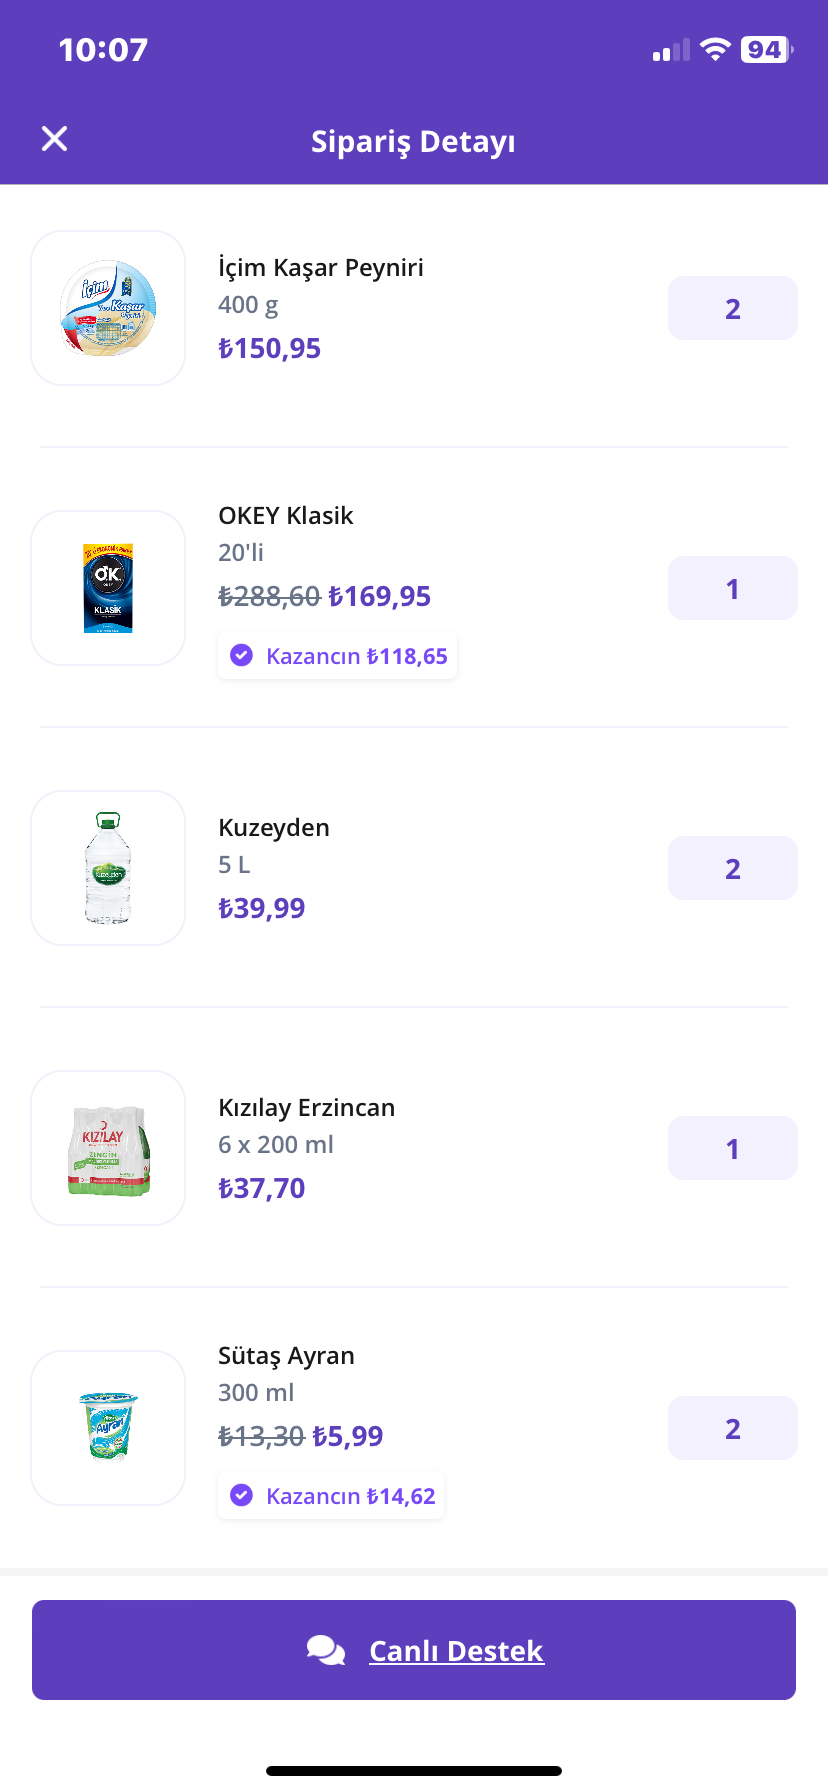Tap Kazancın ₺118,65 savings label
828x1792 pixels.
pyautogui.click(x=357, y=656)
